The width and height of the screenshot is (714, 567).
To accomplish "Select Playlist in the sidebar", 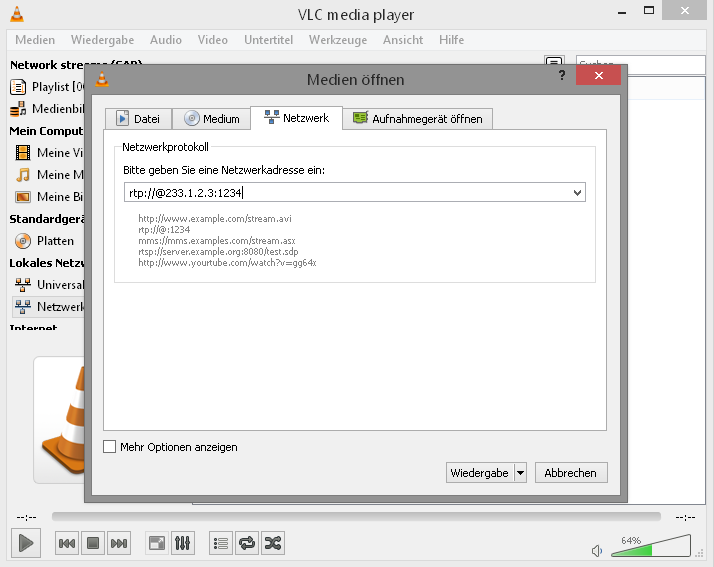I will (47, 87).
